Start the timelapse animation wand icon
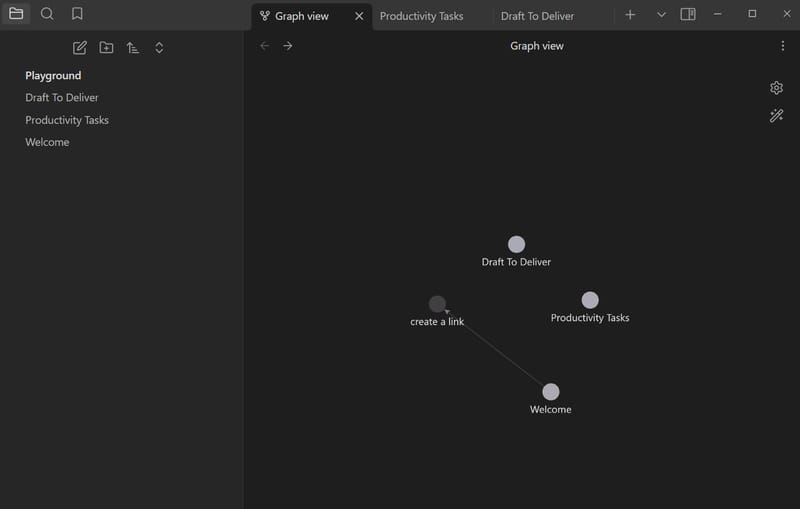Image resolution: width=800 pixels, height=509 pixels. [776, 116]
